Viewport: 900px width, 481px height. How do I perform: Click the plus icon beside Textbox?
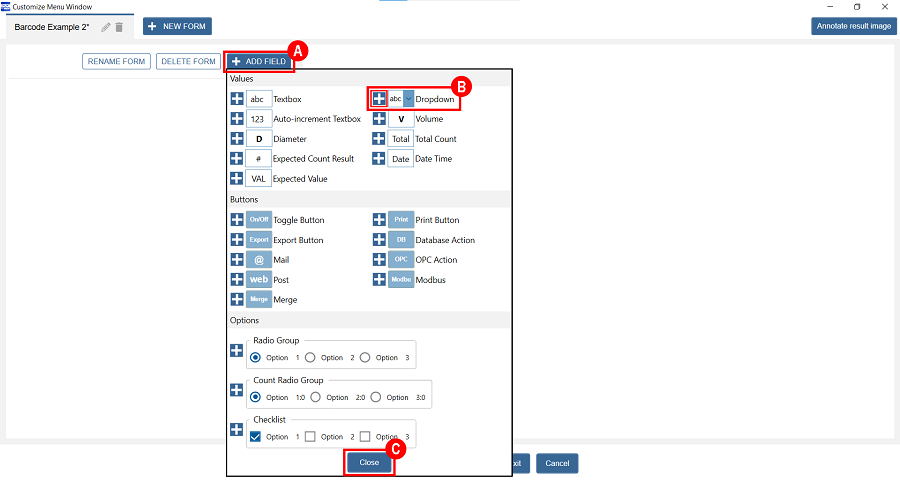(237, 99)
